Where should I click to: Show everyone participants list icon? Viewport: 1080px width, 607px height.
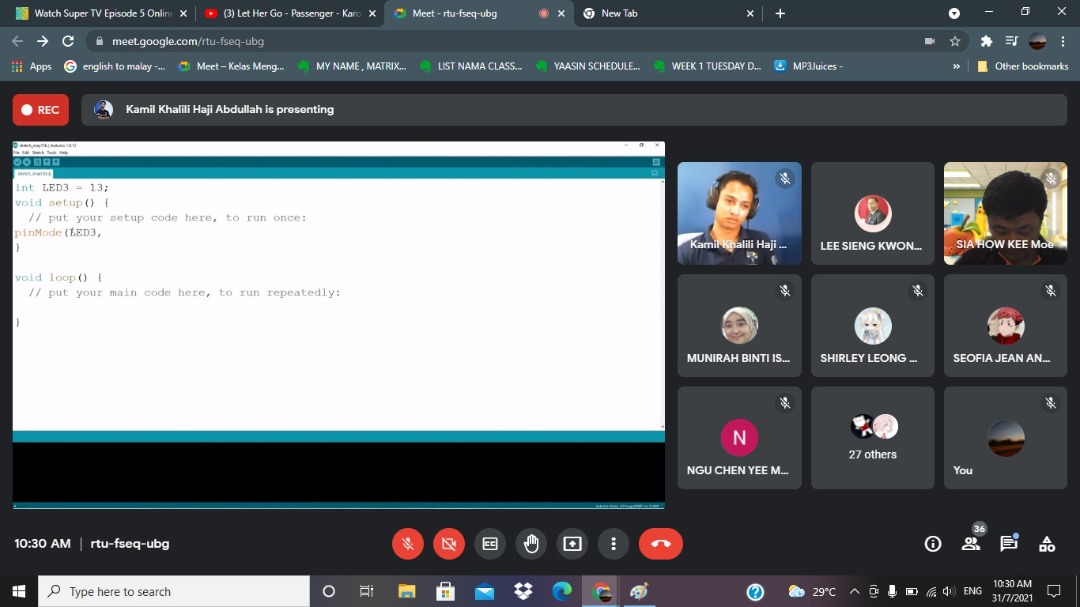point(970,544)
